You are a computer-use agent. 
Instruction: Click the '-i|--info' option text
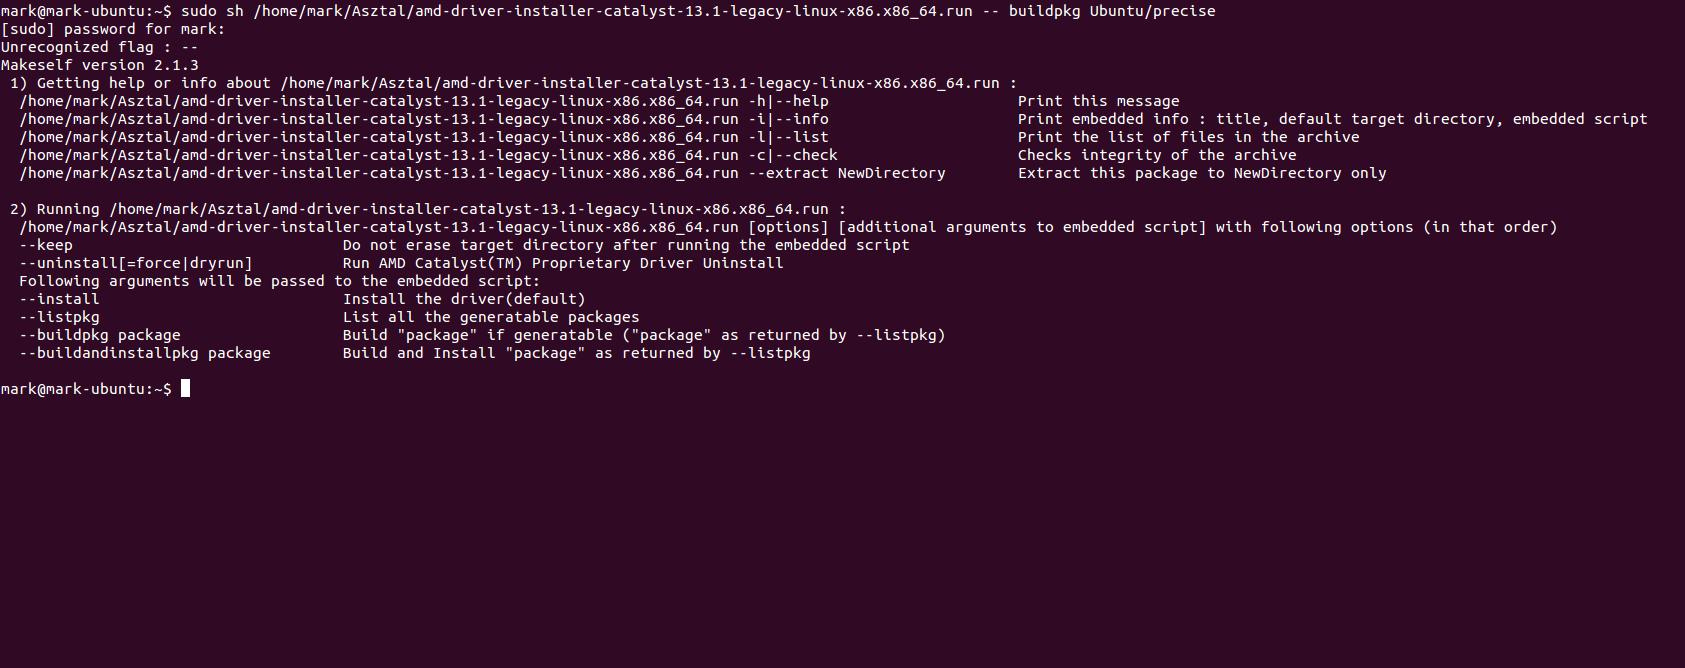pos(788,119)
